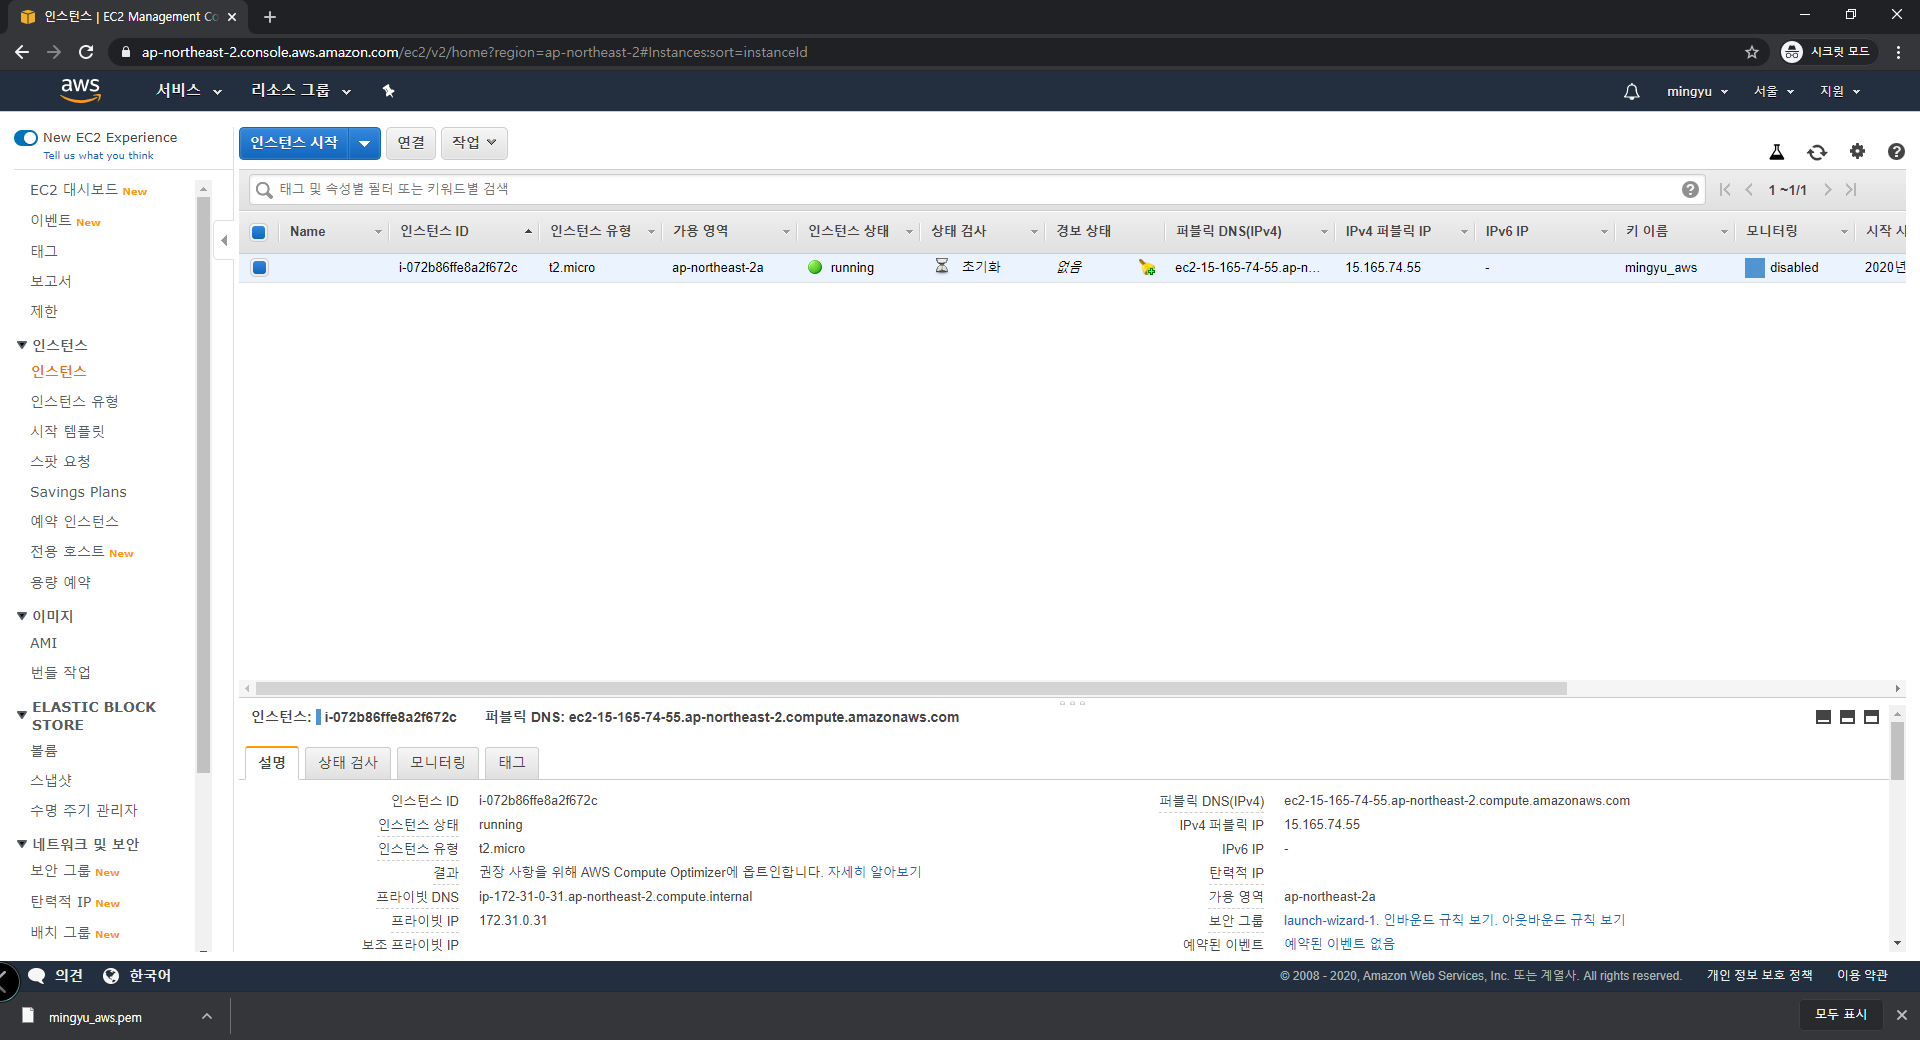The height and width of the screenshot is (1040, 1920).
Task: Click the search bar help icon
Action: point(1690,190)
